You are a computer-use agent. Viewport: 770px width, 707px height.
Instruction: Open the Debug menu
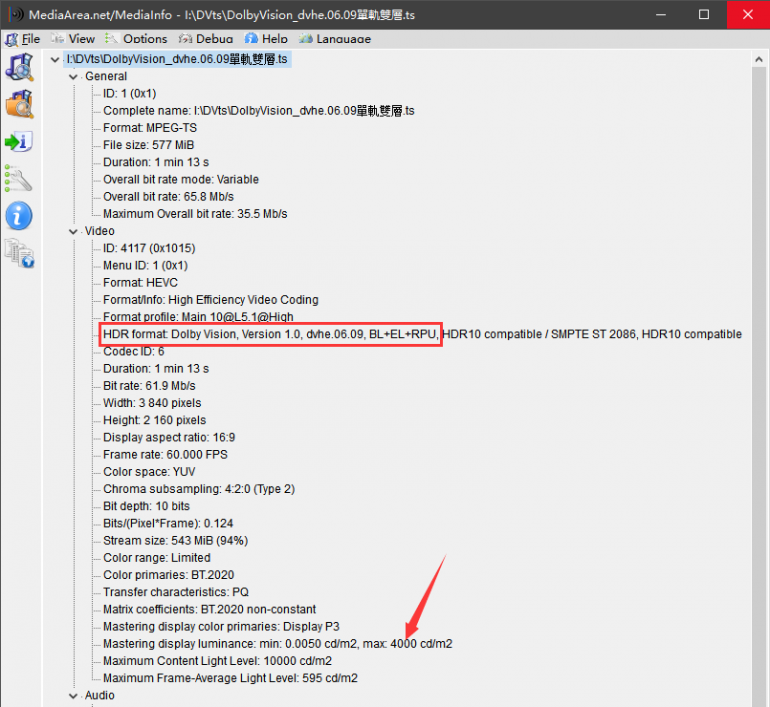(206, 39)
